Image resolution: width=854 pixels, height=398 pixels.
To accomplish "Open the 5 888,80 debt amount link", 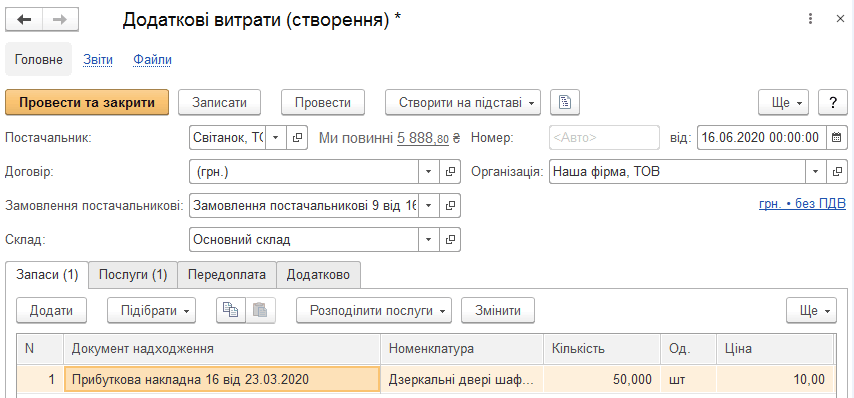I will coord(423,138).
